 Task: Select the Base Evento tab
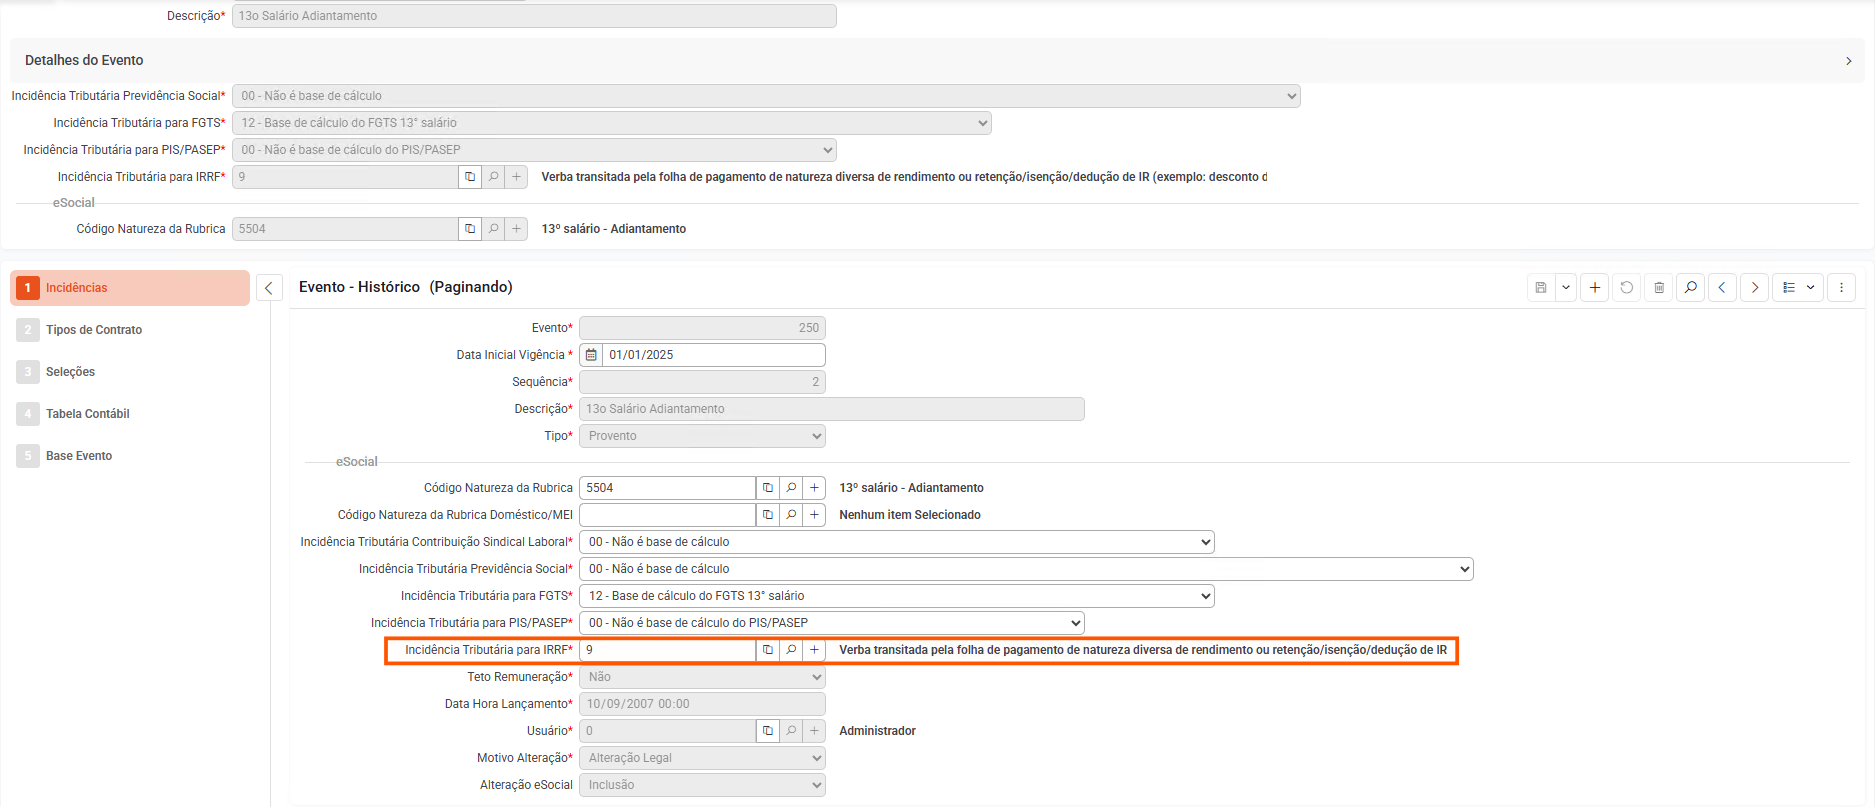(x=79, y=456)
